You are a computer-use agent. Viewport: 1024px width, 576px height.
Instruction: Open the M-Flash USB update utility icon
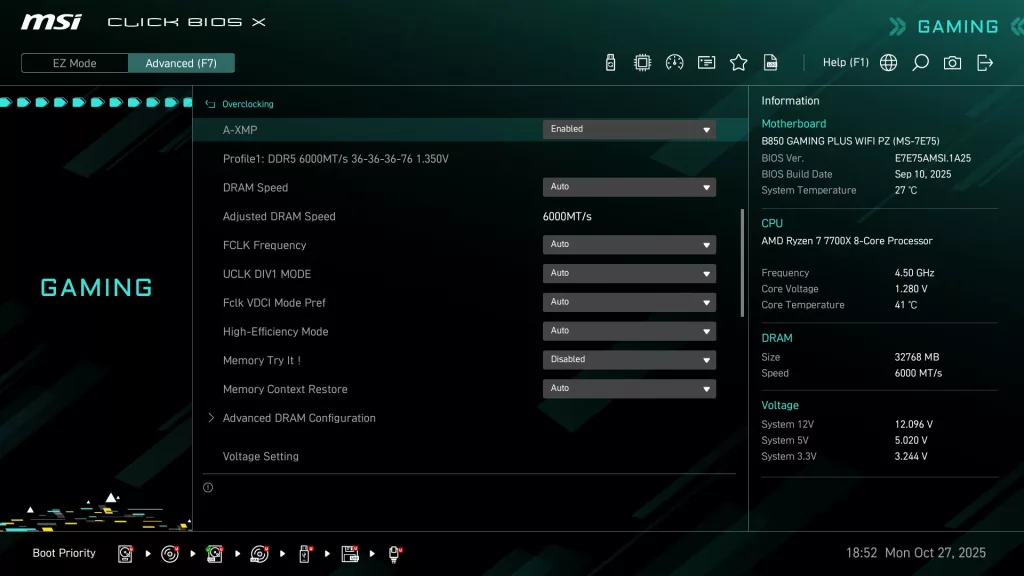pyautogui.click(x=611, y=61)
